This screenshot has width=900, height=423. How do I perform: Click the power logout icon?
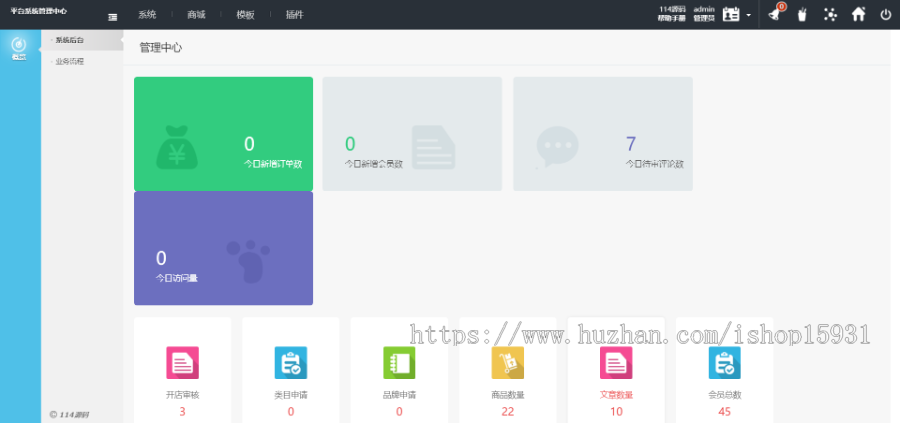[x=886, y=14]
